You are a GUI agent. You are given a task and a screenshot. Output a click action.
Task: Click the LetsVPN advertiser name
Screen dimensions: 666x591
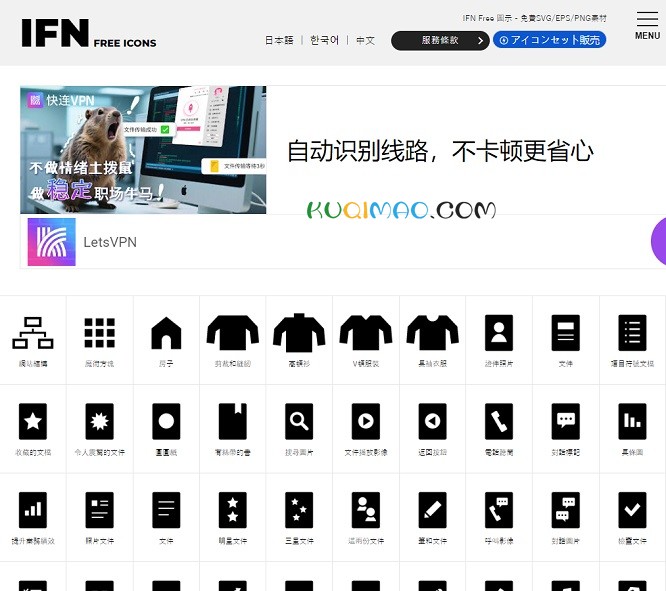(x=110, y=242)
